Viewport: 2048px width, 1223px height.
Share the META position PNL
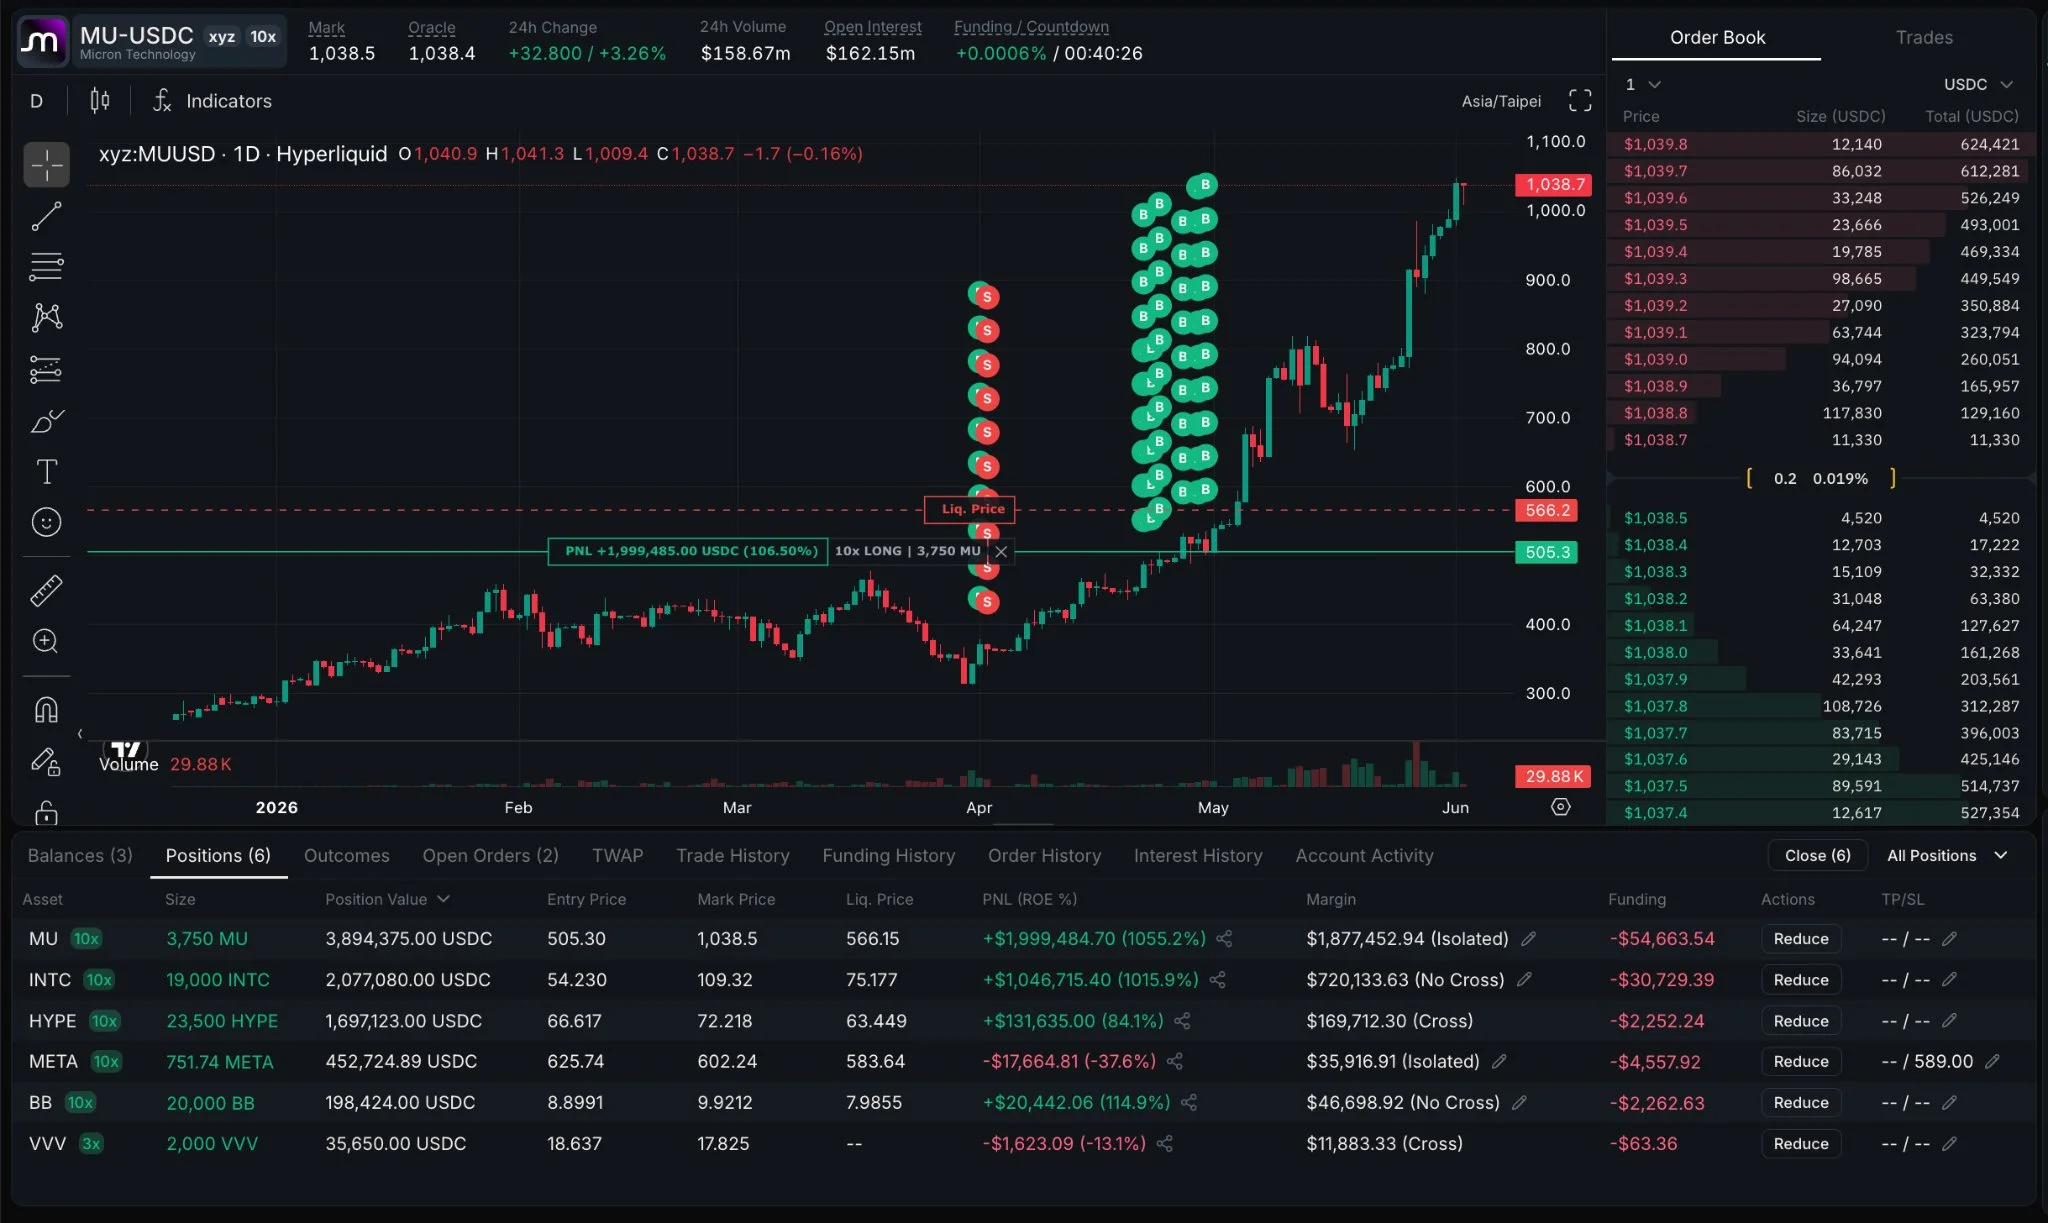(1175, 1062)
